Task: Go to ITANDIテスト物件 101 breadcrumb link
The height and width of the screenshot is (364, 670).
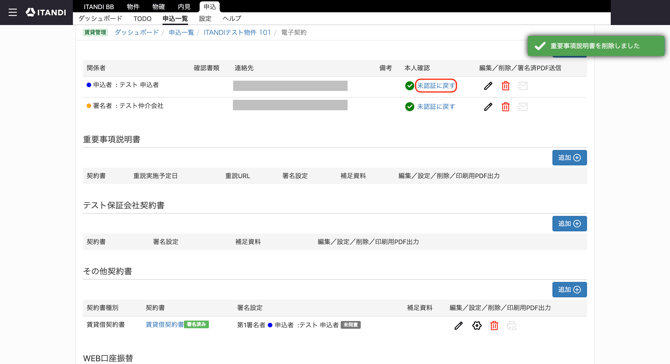Action: [x=237, y=32]
